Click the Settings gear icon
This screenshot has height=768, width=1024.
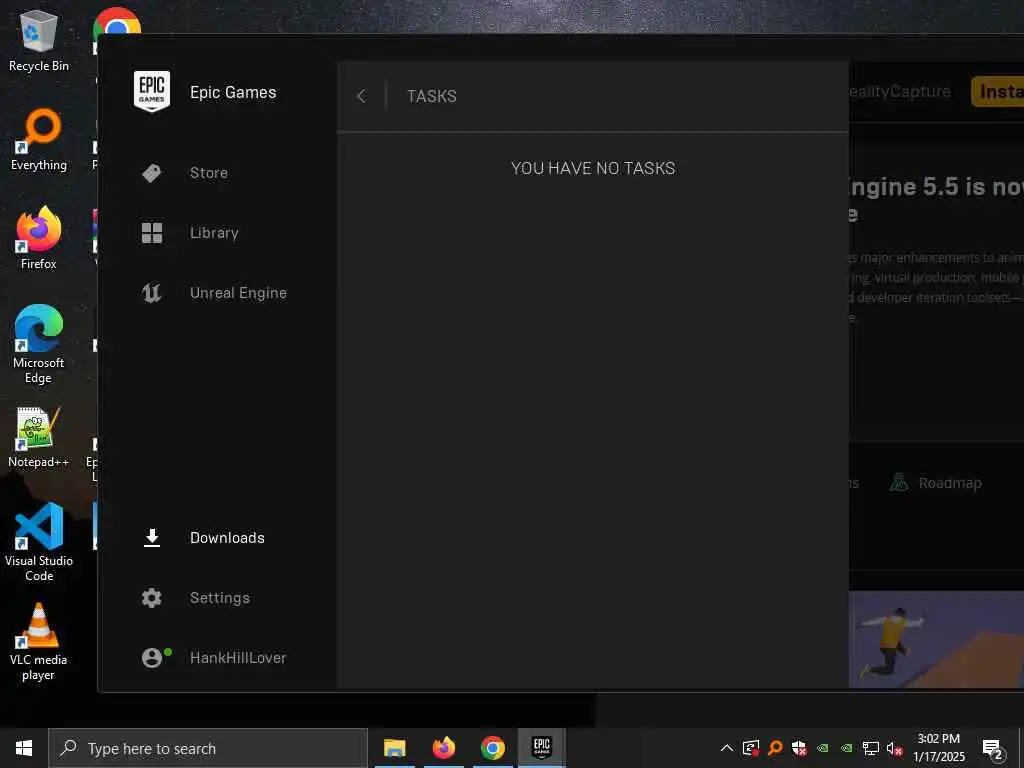(152, 598)
